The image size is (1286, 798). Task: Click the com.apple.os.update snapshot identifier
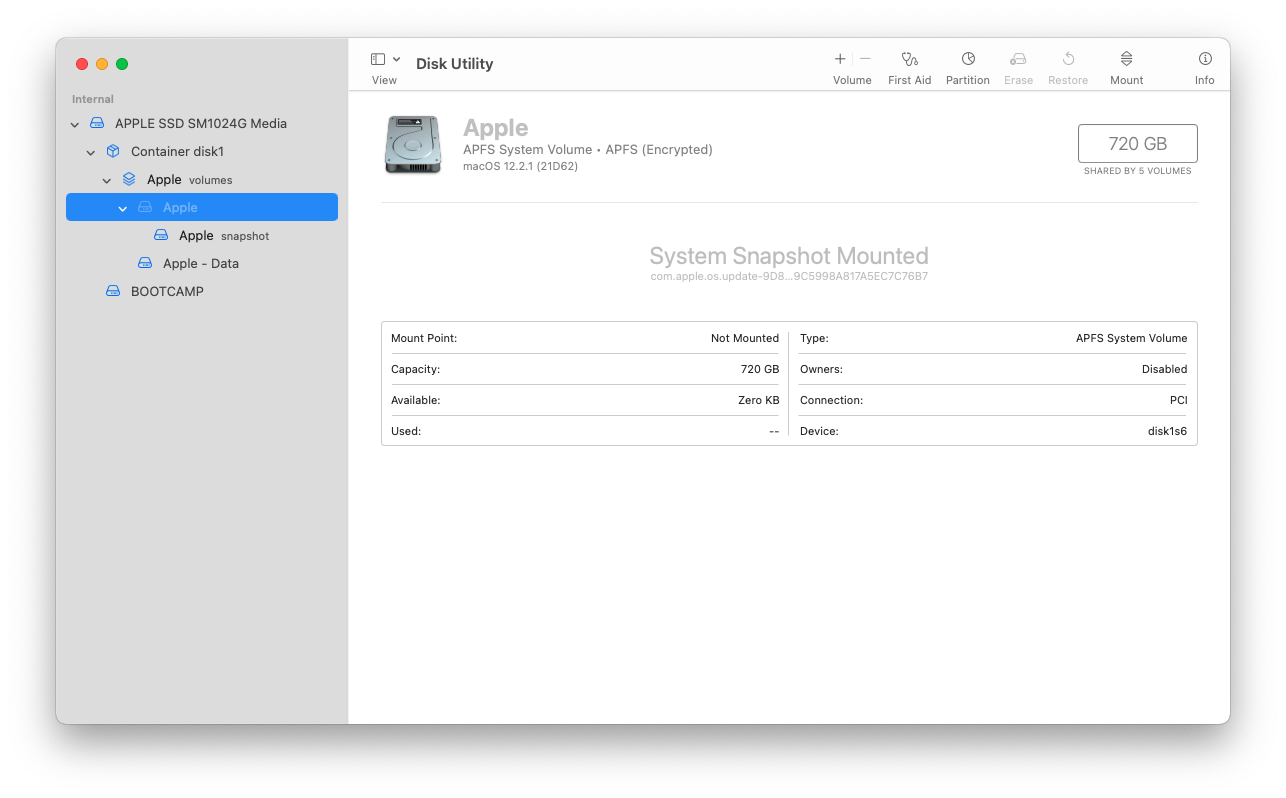[789, 277]
